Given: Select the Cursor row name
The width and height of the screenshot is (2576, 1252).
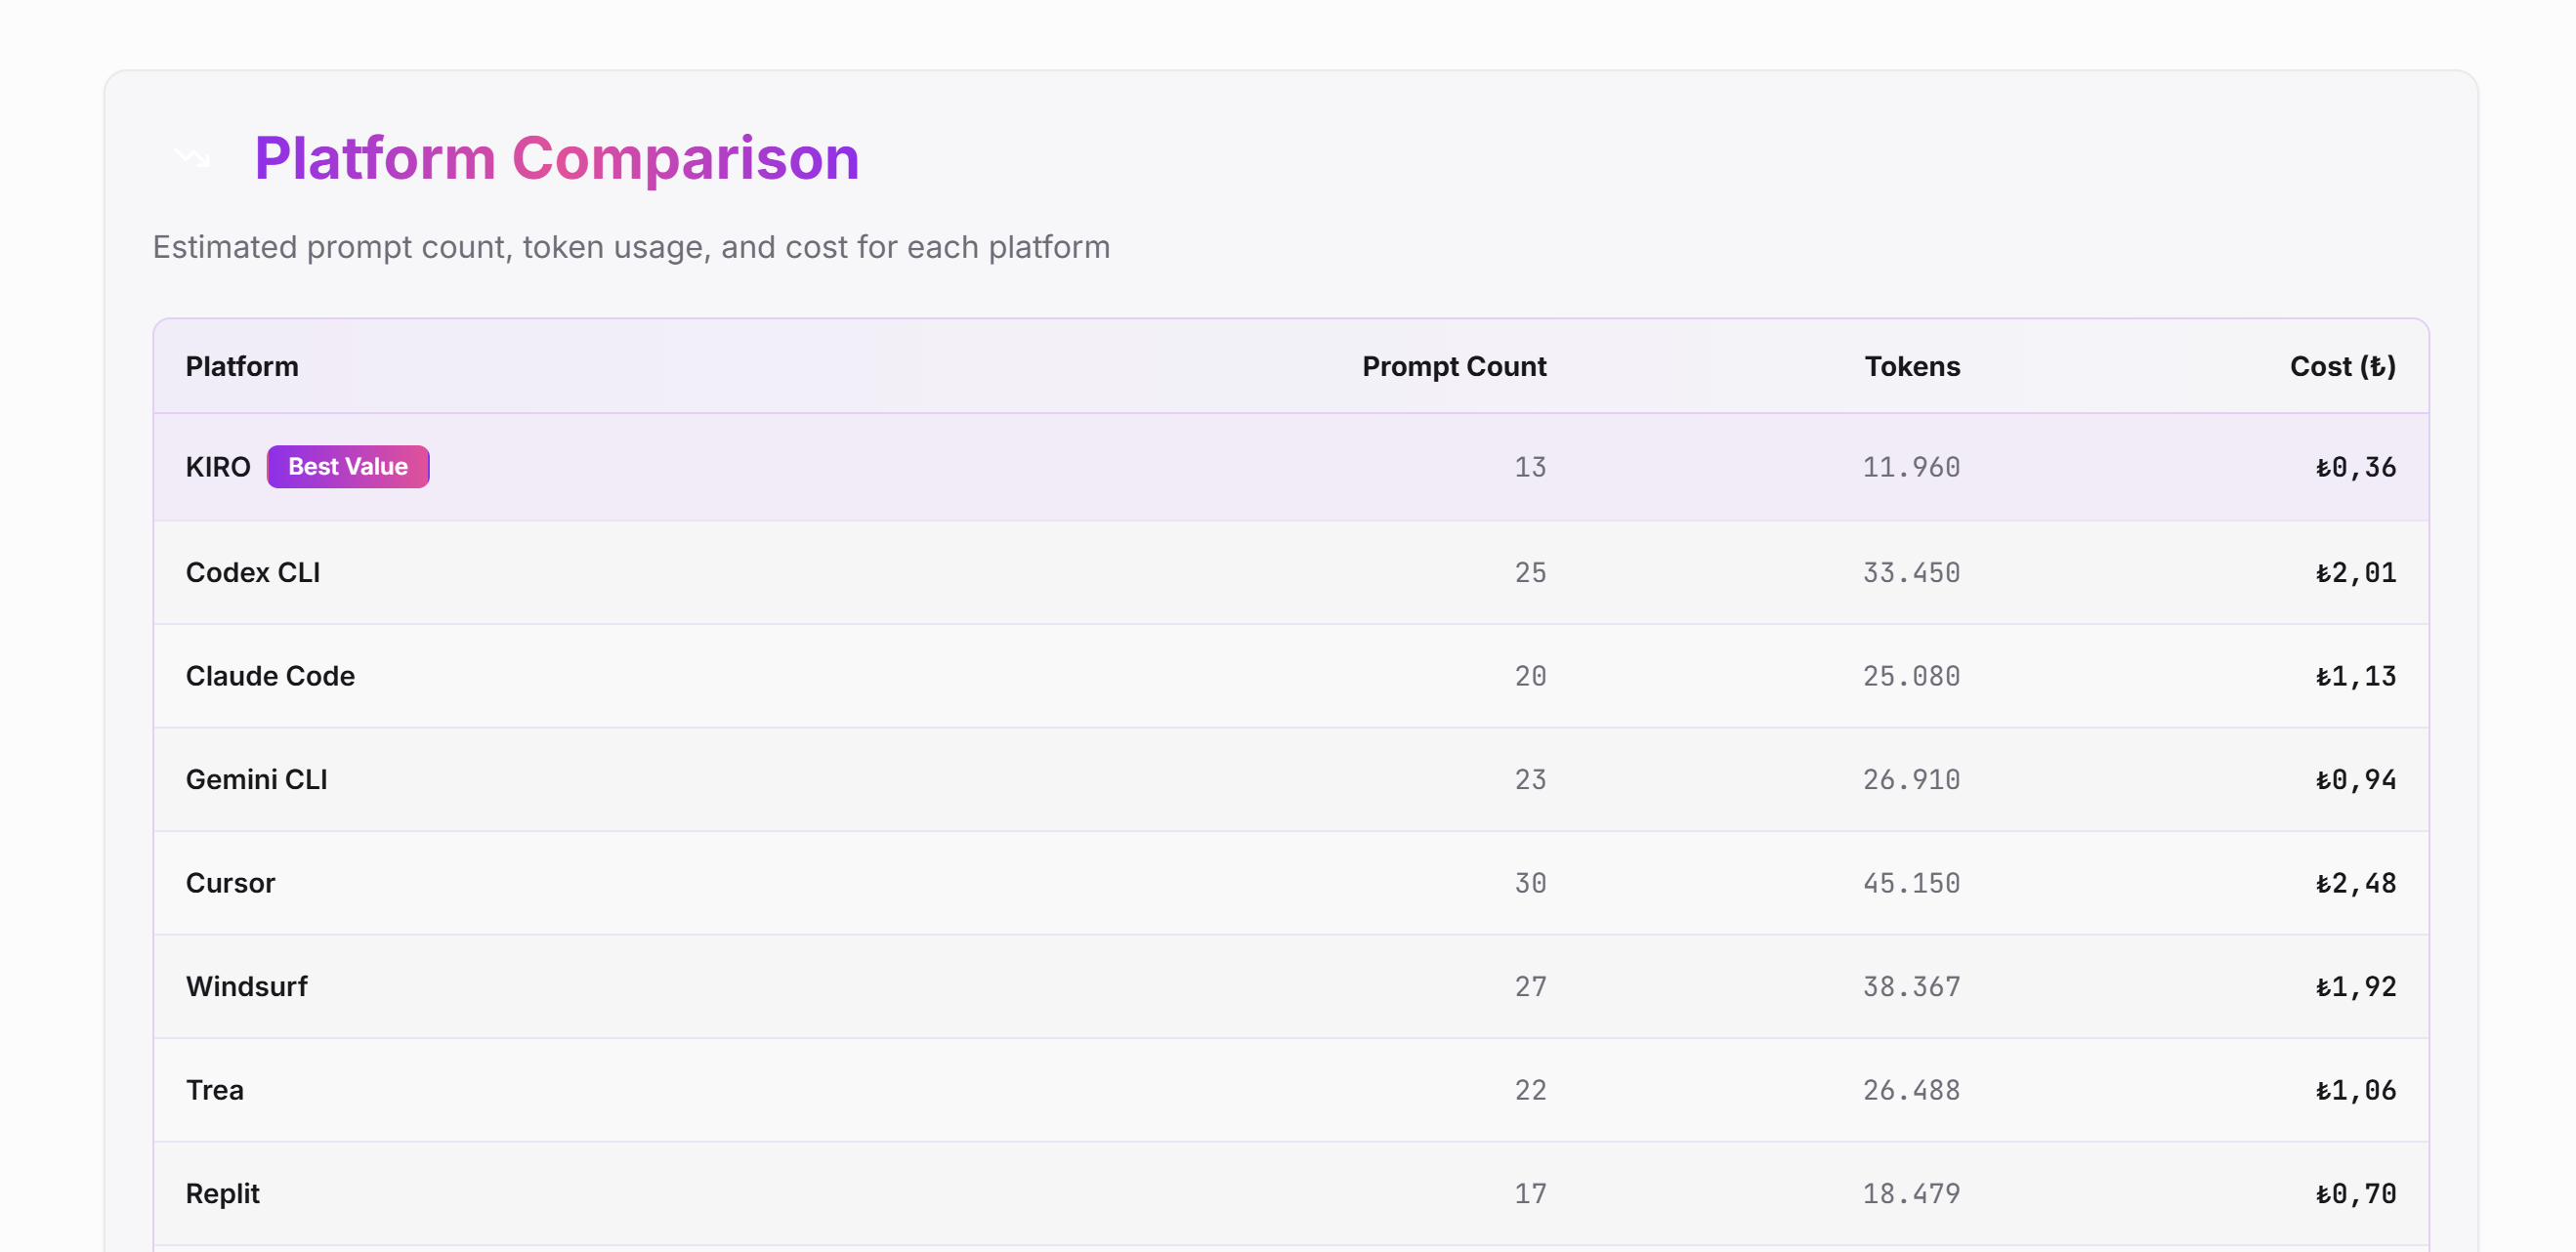Looking at the screenshot, I should [x=230, y=883].
